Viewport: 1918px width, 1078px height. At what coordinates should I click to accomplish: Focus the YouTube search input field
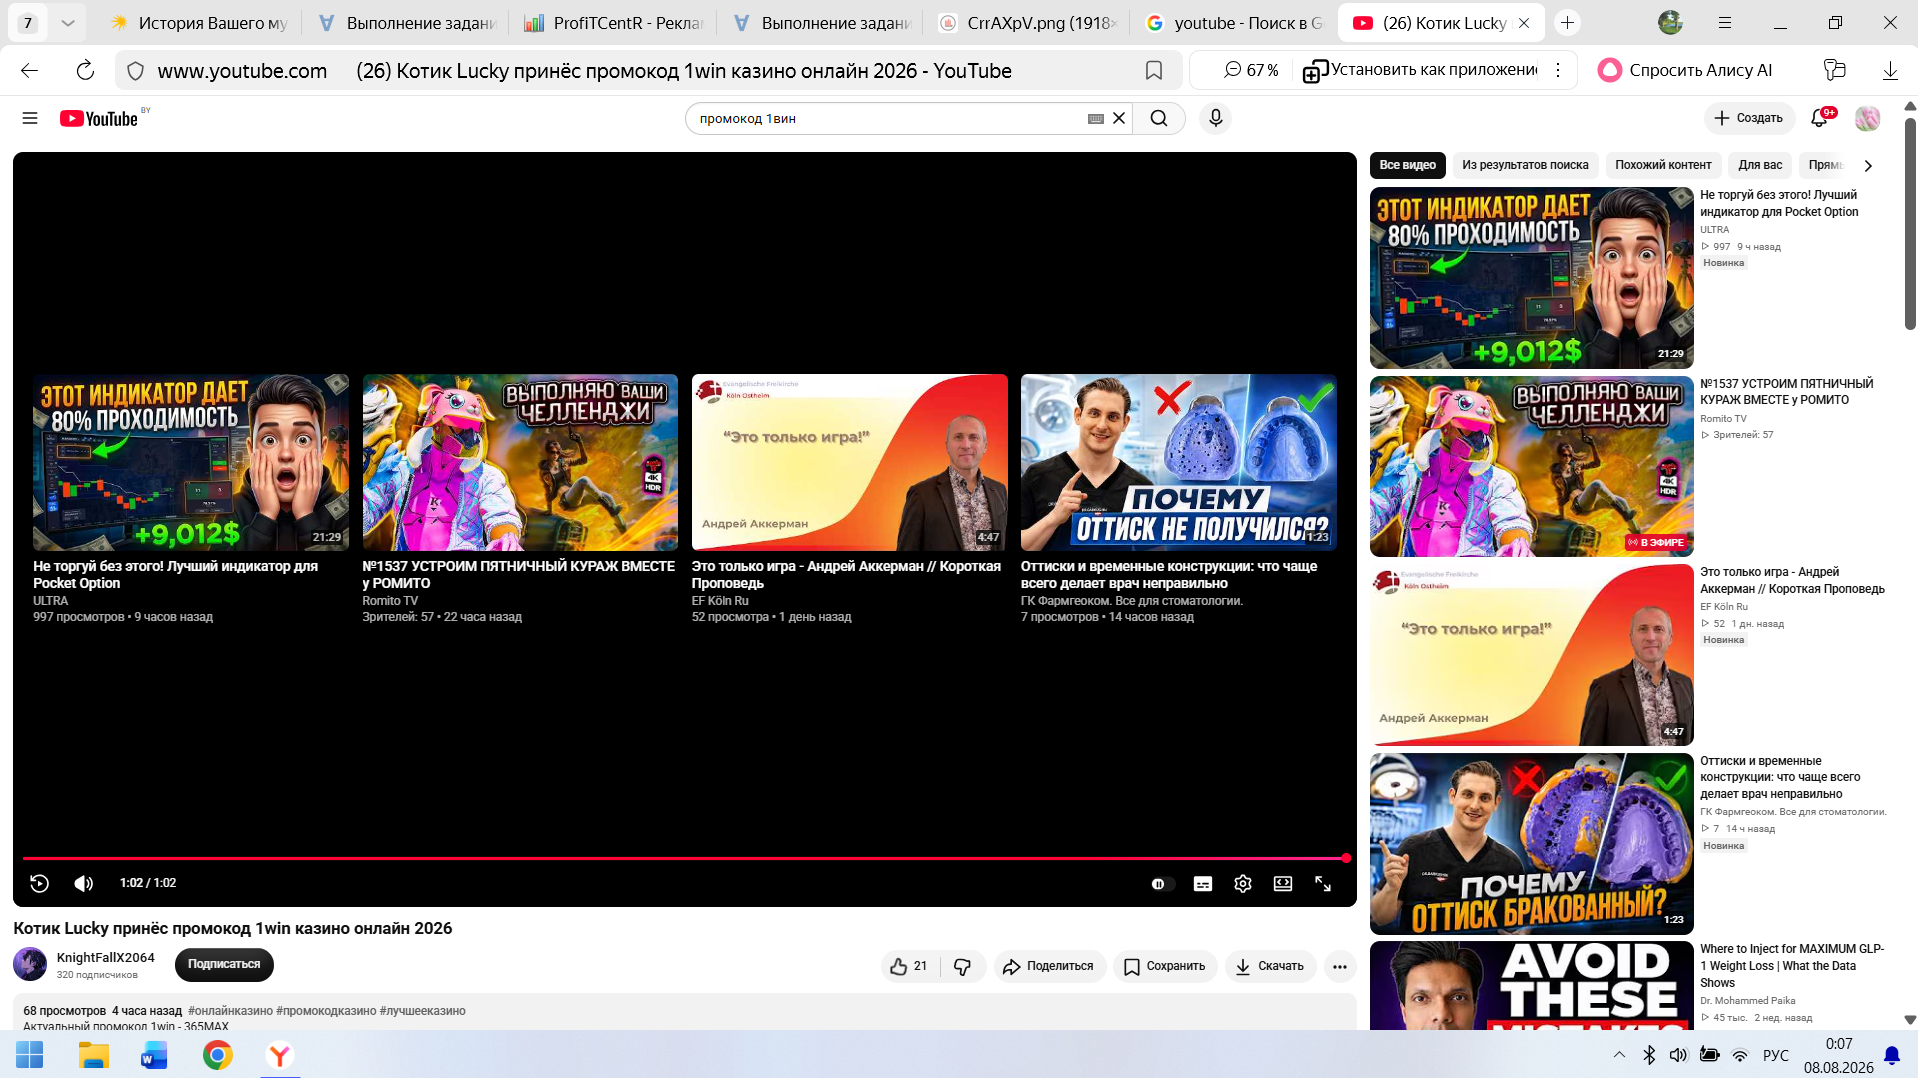(x=890, y=118)
